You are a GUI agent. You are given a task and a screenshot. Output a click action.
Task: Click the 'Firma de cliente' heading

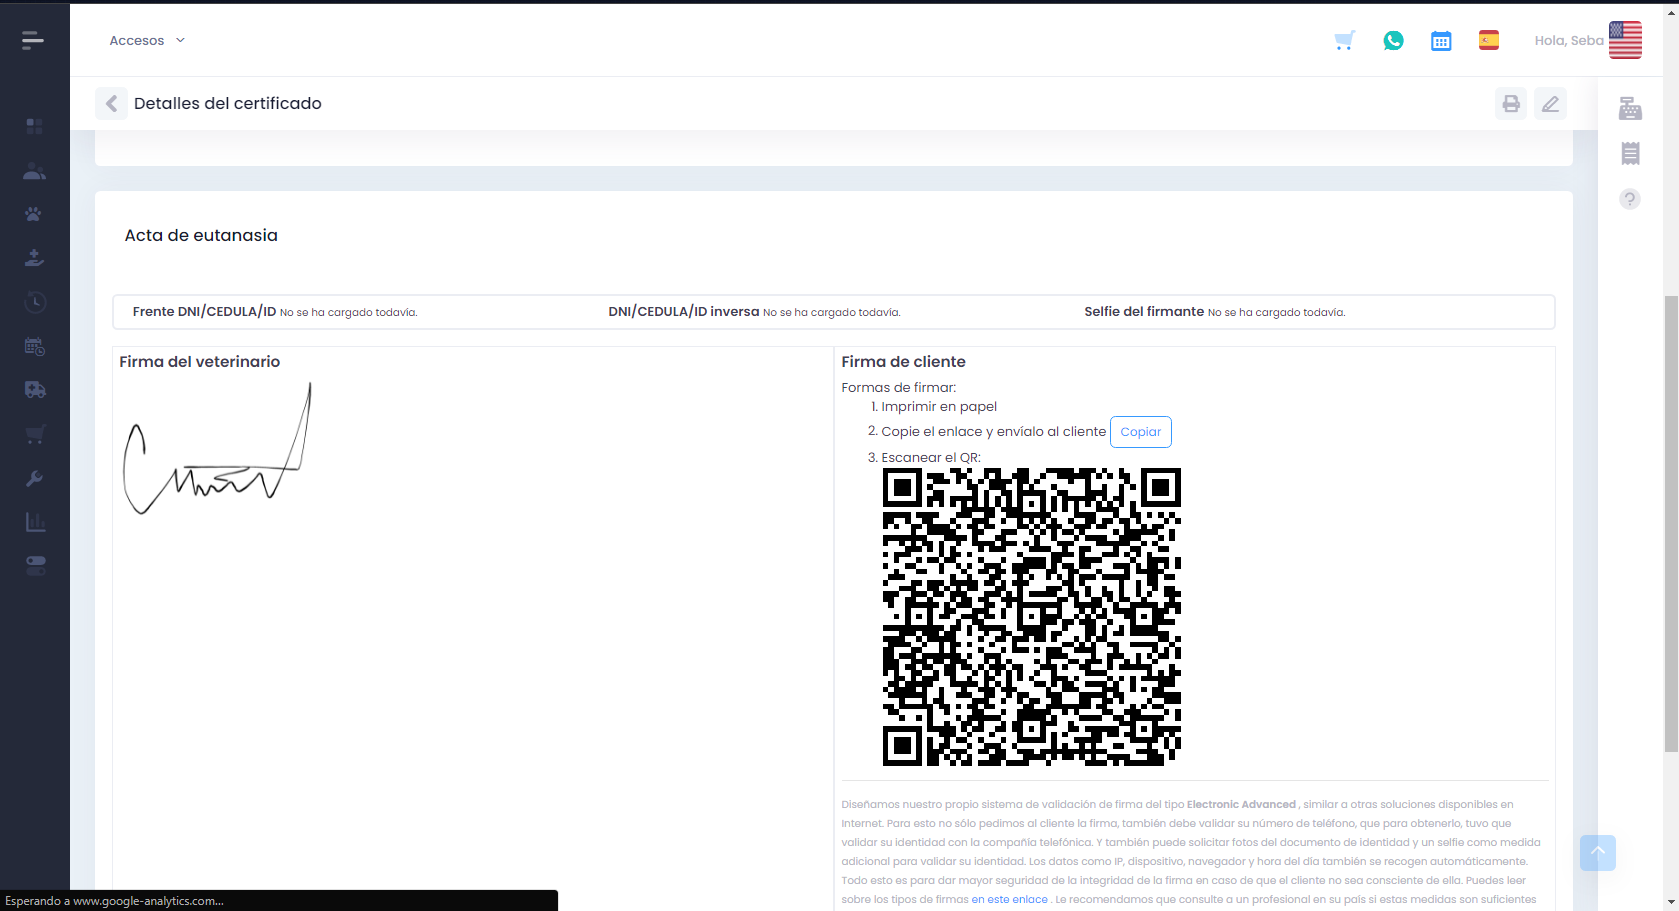[904, 362]
